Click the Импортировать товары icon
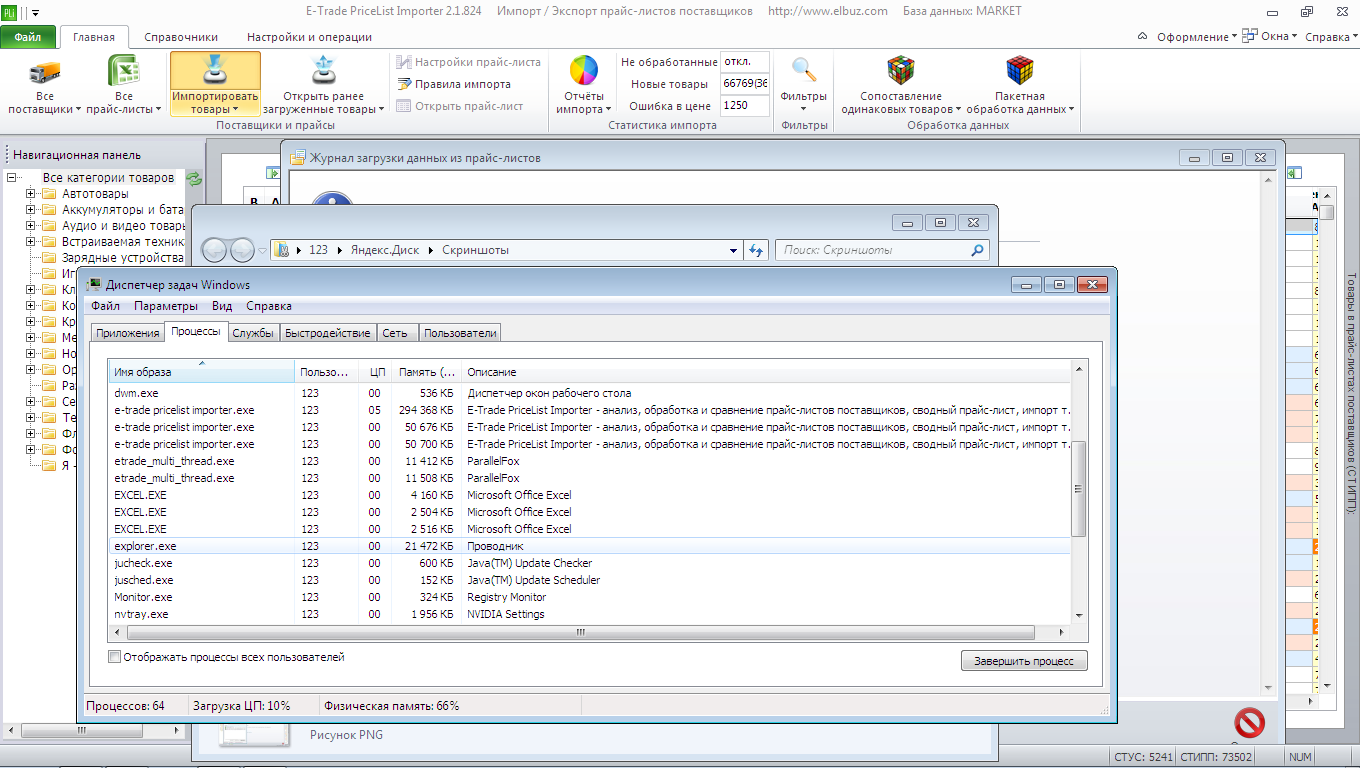Viewport: 1360px width, 768px height. (215, 72)
